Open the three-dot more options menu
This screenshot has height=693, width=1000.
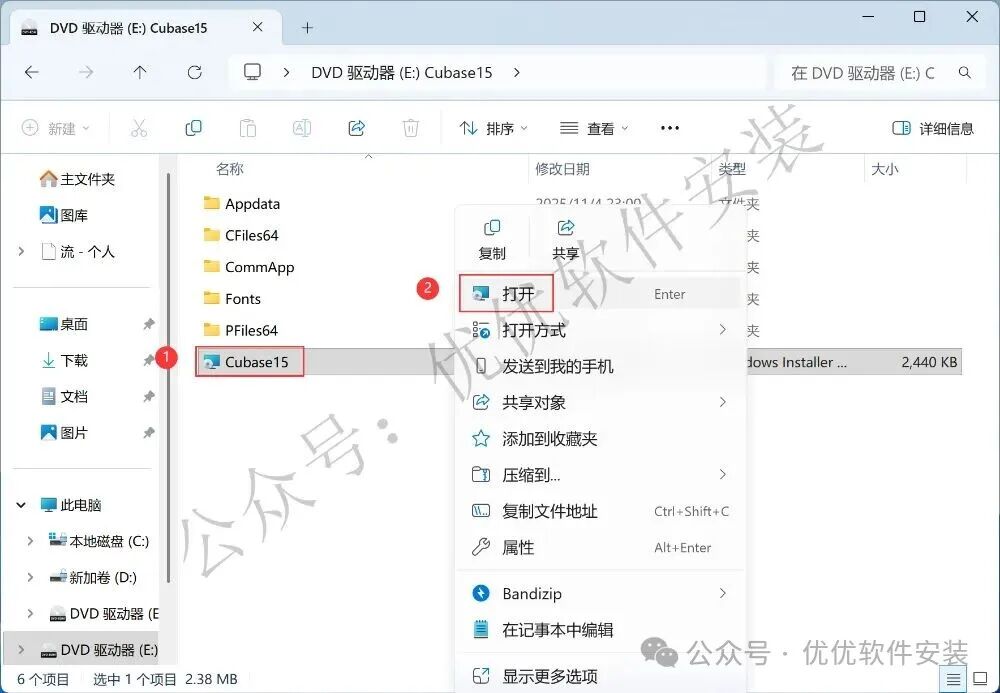point(670,128)
